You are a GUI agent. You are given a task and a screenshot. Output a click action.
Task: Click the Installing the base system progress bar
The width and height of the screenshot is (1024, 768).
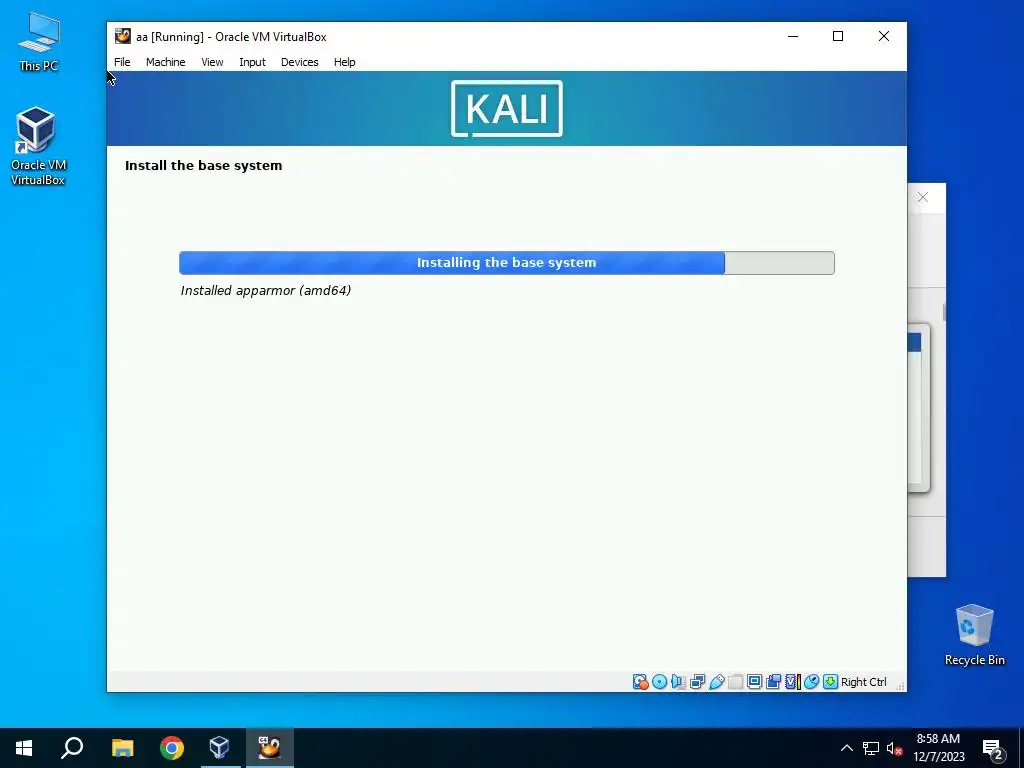coord(507,263)
